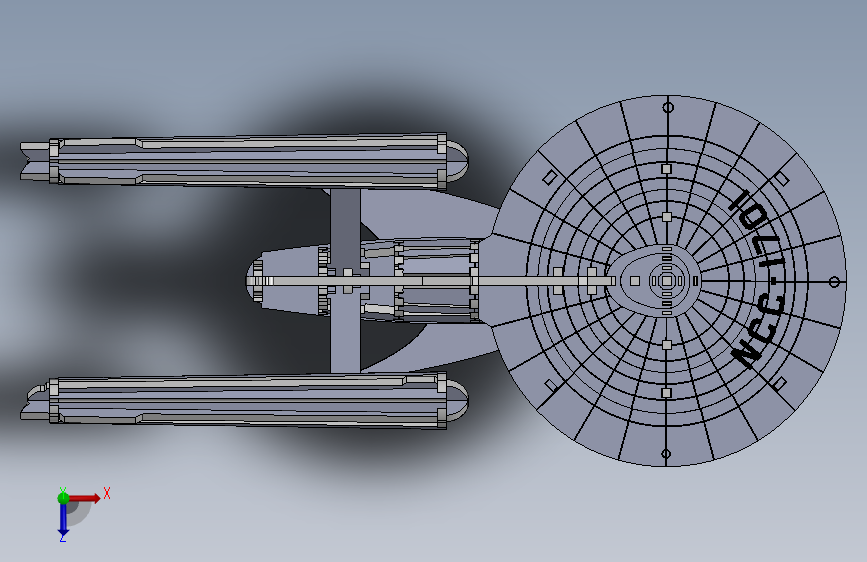This screenshot has width=867, height=562.
Task: Click the NCC-1701 lettering on the saucer
Action: tap(758, 279)
